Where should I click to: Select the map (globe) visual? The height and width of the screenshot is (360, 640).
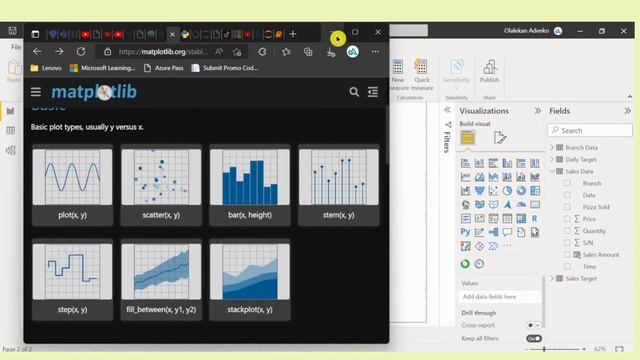465,204
